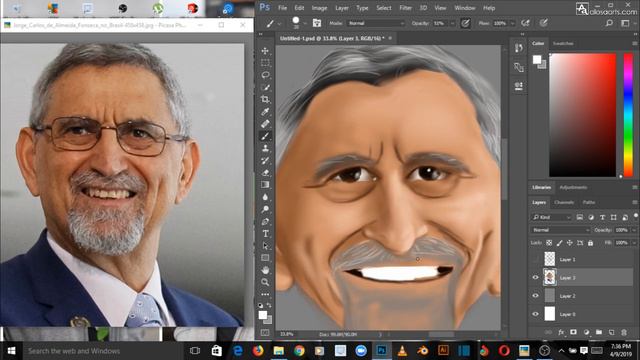Open the Image menu
640x360 pixels.
pos(319,8)
